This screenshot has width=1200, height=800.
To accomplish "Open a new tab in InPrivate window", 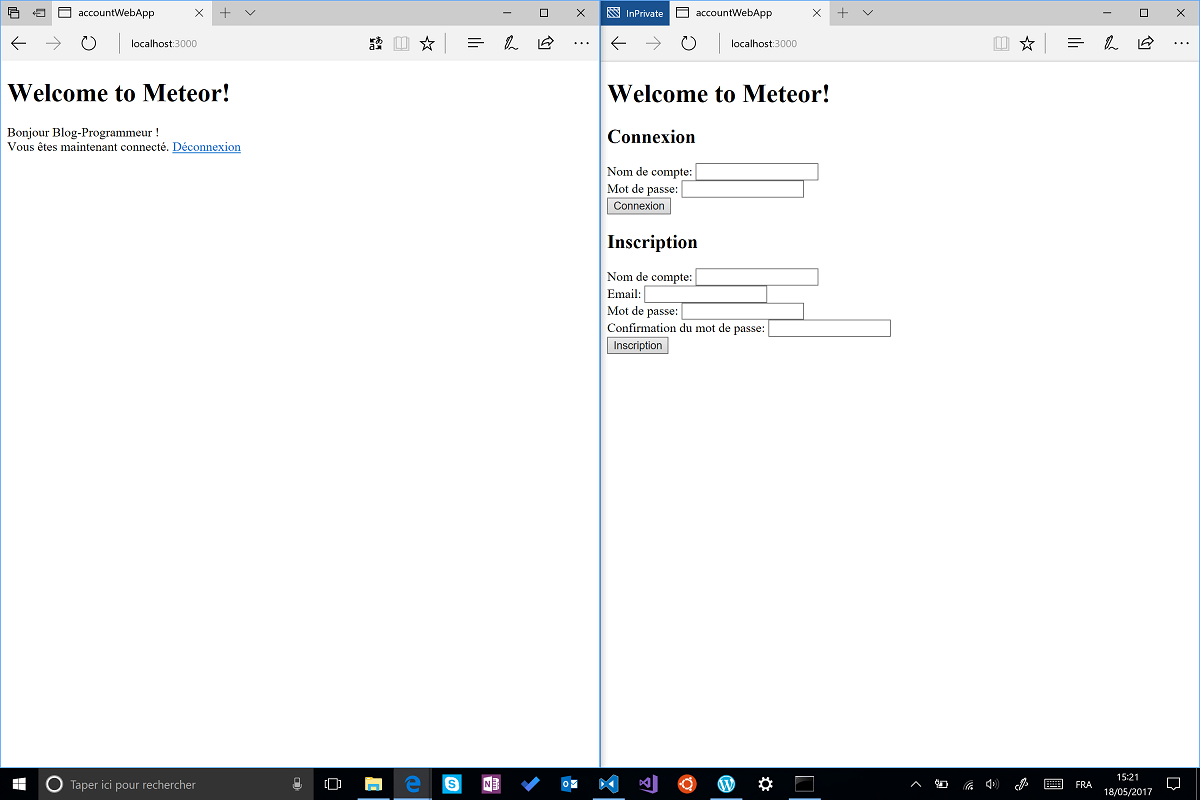I will click(x=842, y=13).
